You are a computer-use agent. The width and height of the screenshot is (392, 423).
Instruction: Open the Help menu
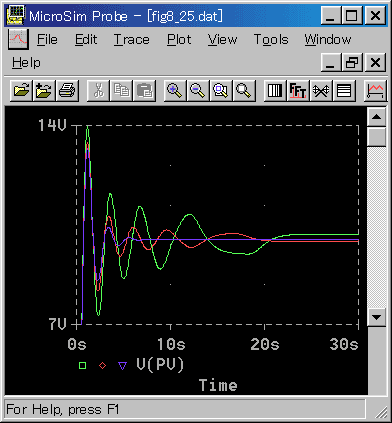pos(26,63)
